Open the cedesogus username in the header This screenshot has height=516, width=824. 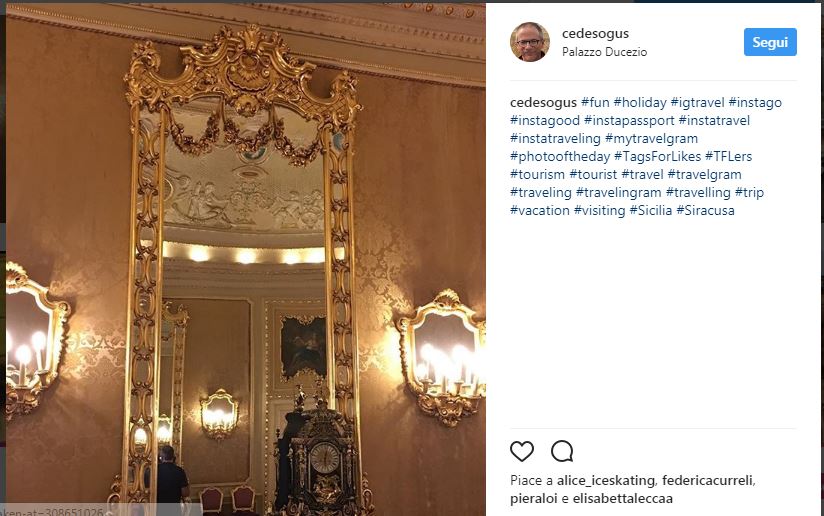click(x=595, y=34)
